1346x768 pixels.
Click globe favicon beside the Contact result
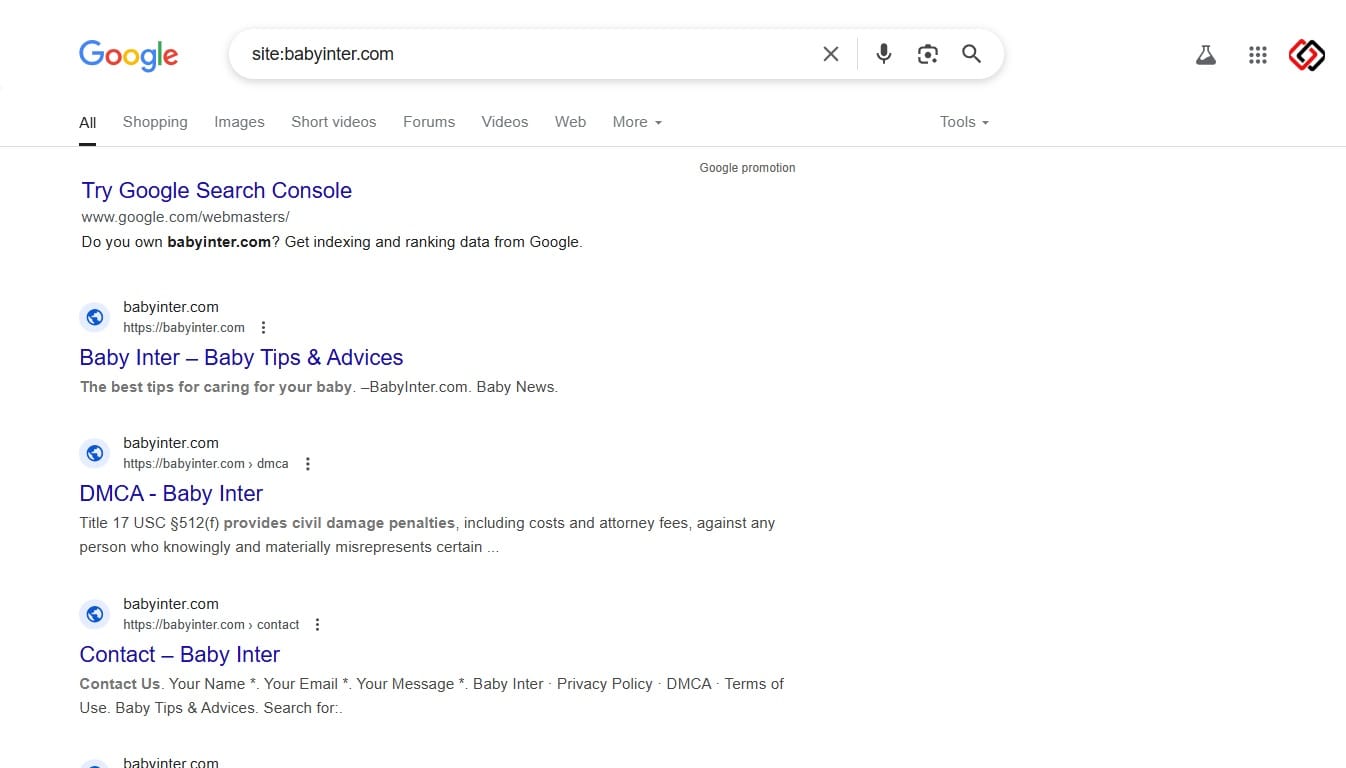(95, 614)
